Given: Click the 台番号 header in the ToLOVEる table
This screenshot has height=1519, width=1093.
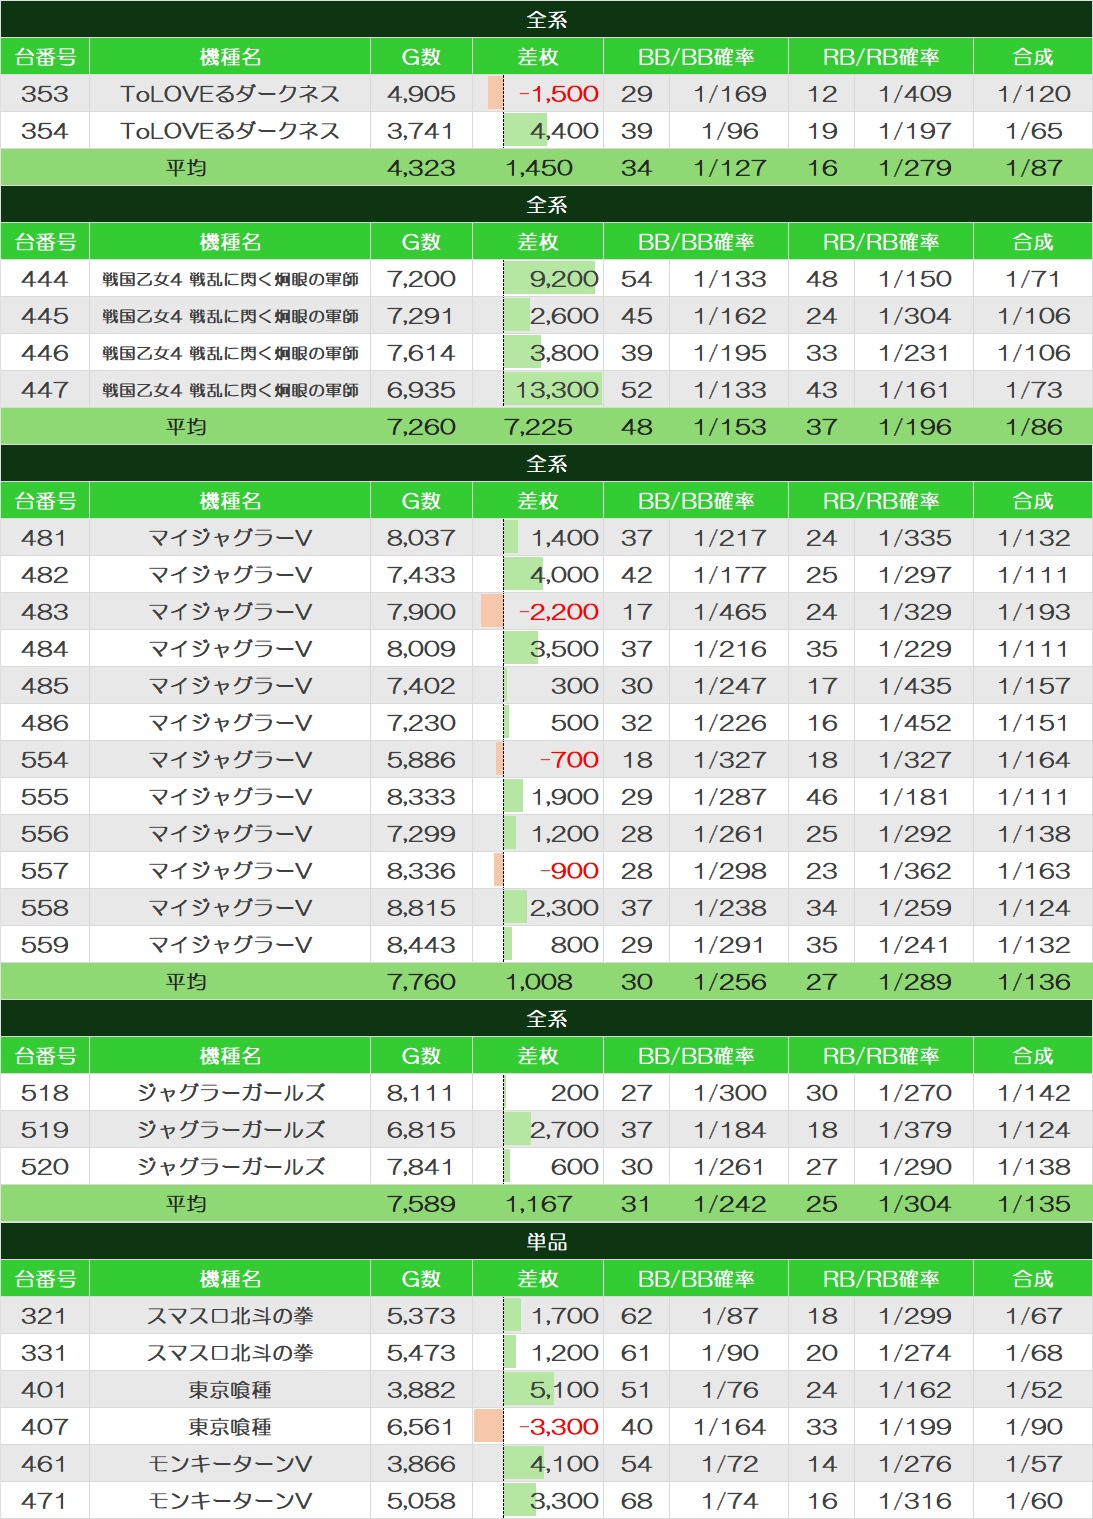Looking at the screenshot, I should tap(45, 57).
